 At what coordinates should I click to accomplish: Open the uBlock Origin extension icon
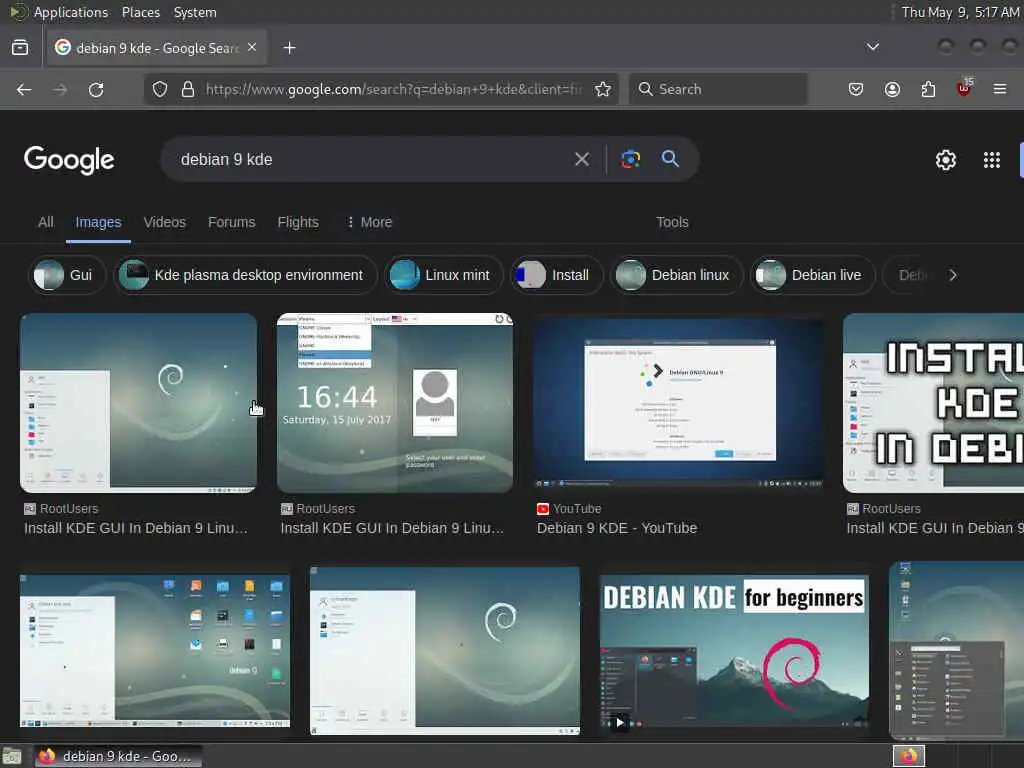point(964,88)
